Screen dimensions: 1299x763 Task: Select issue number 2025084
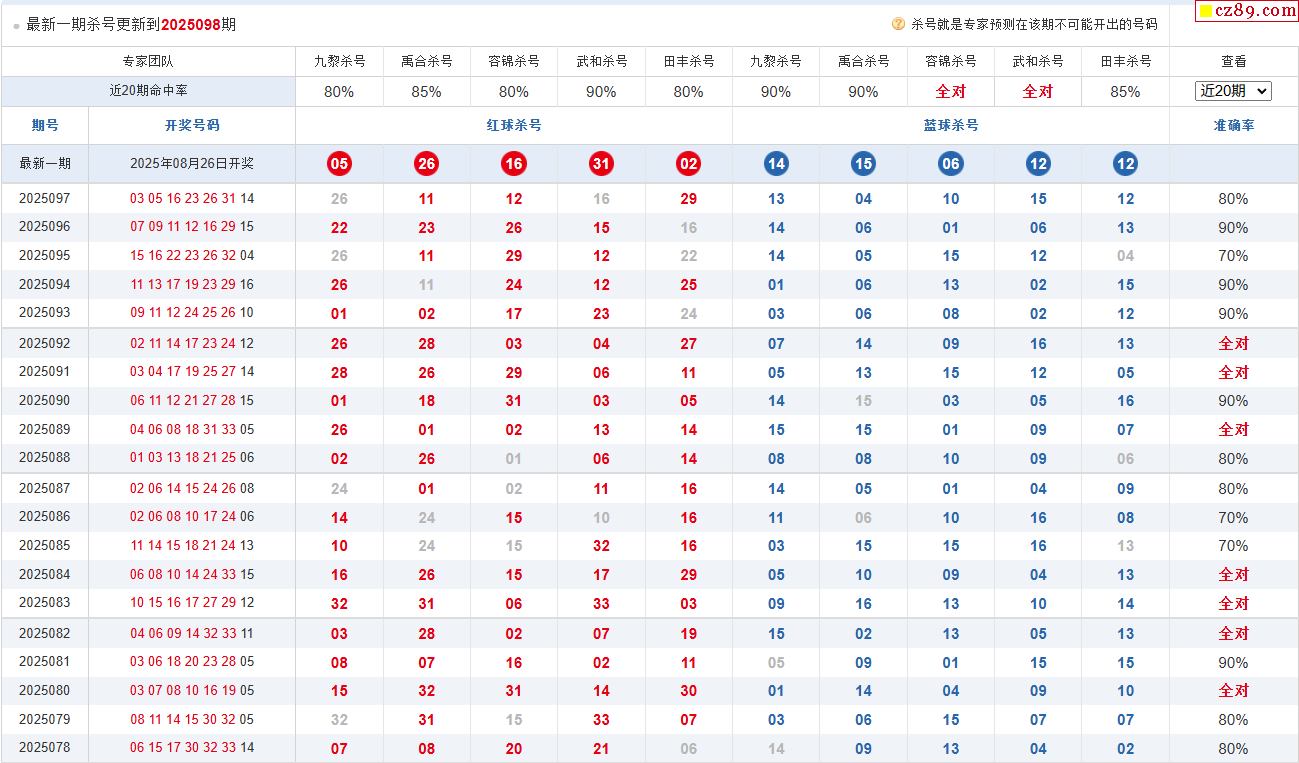coord(45,575)
